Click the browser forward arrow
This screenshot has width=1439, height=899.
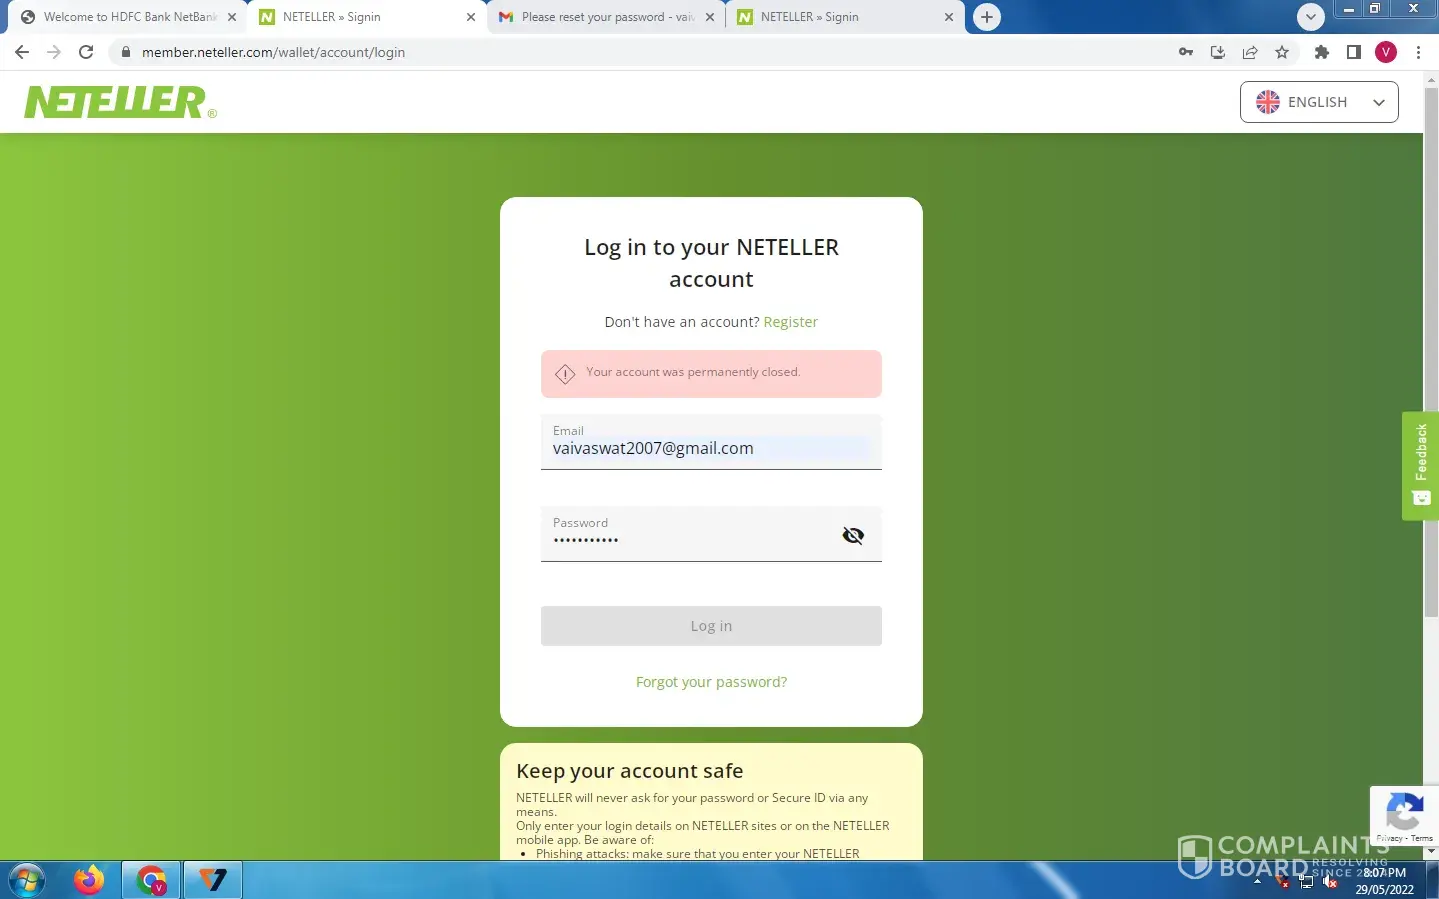[x=54, y=52]
